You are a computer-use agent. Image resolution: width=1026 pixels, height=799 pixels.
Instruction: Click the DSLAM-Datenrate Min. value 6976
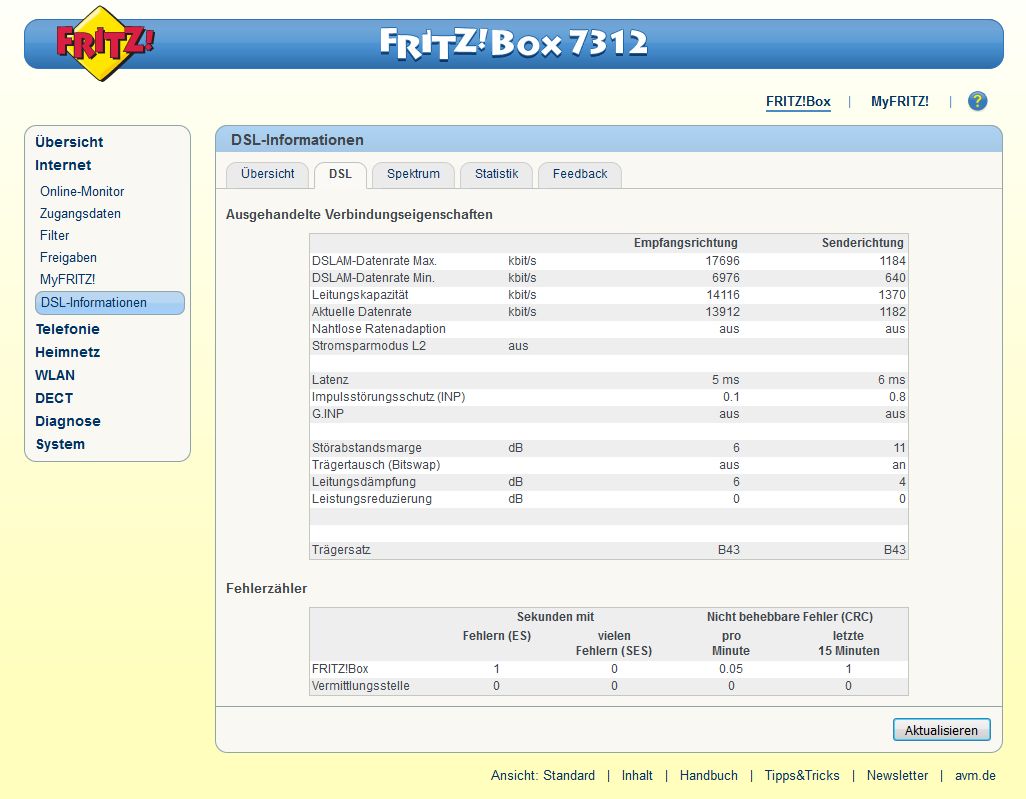[x=726, y=277]
